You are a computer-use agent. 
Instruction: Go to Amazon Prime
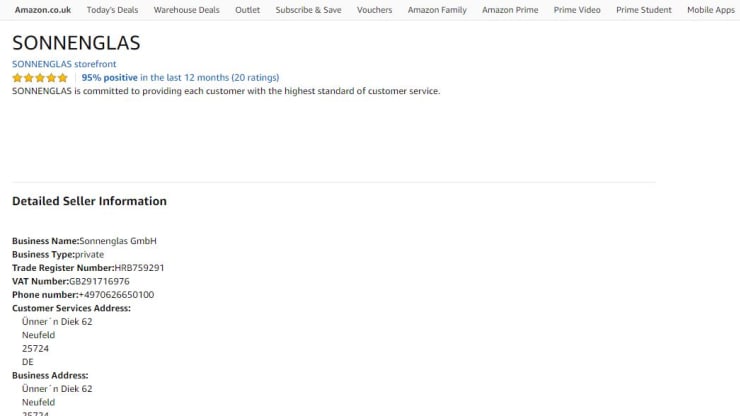click(x=510, y=10)
